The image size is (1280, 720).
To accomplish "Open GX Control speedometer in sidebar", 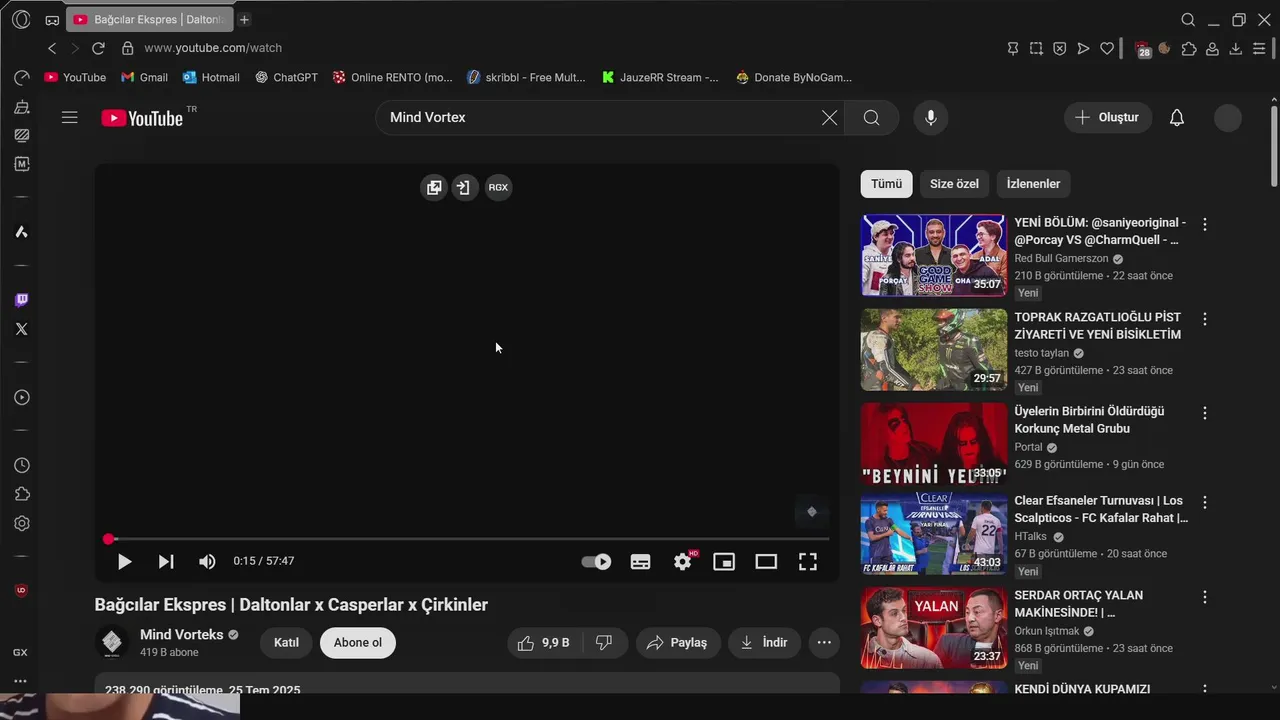I will (21, 78).
